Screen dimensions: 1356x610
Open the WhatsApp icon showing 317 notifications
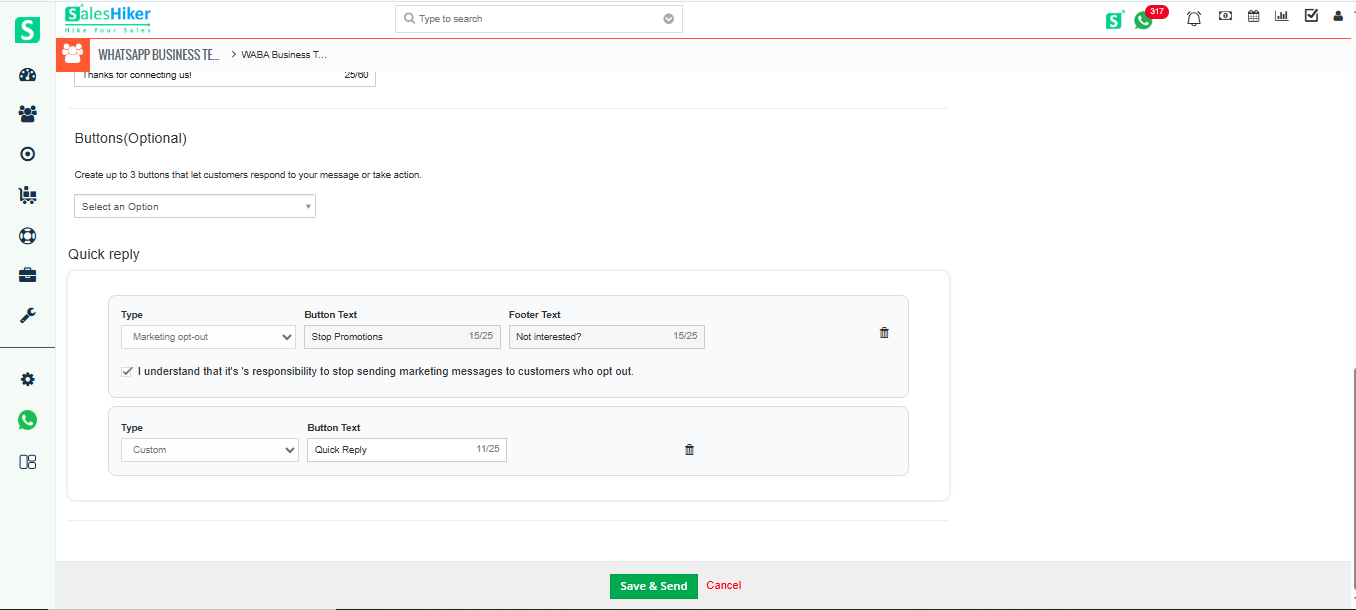click(x=1143, y=19)
